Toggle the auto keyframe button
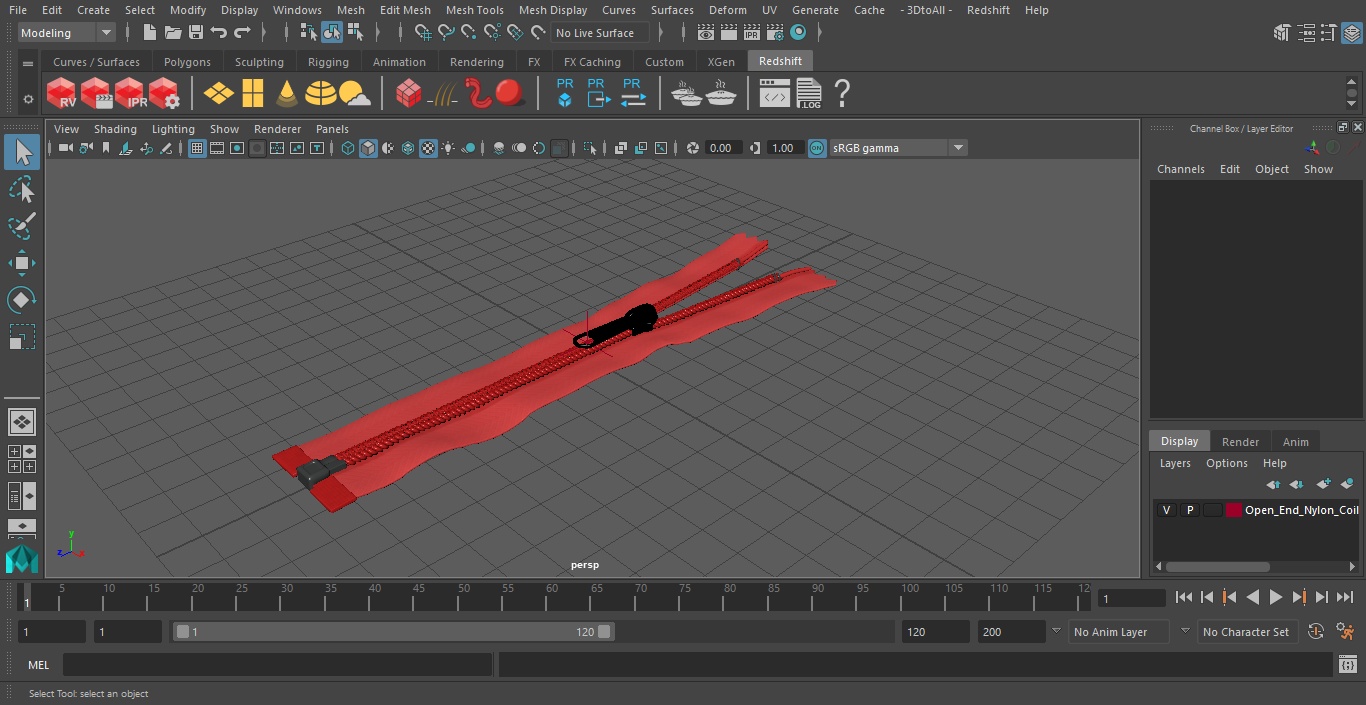The height and width of the screenshot is (705, 1366). (x=1316, y=632)
